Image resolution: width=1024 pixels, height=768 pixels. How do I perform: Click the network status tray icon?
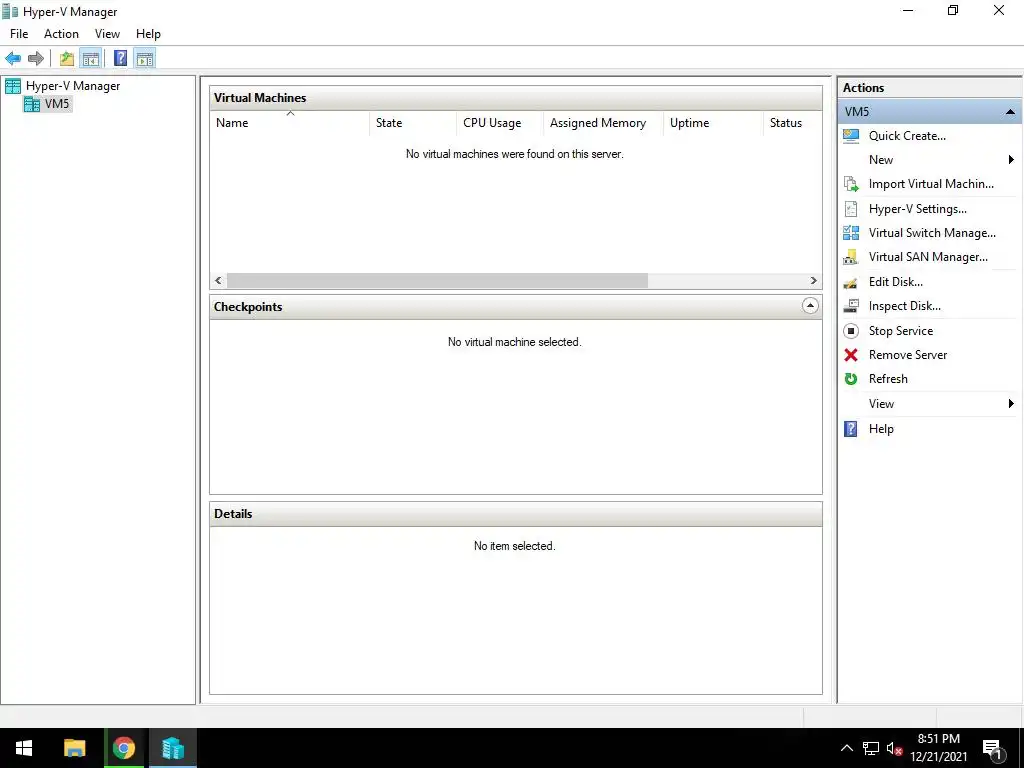point(871,748)
